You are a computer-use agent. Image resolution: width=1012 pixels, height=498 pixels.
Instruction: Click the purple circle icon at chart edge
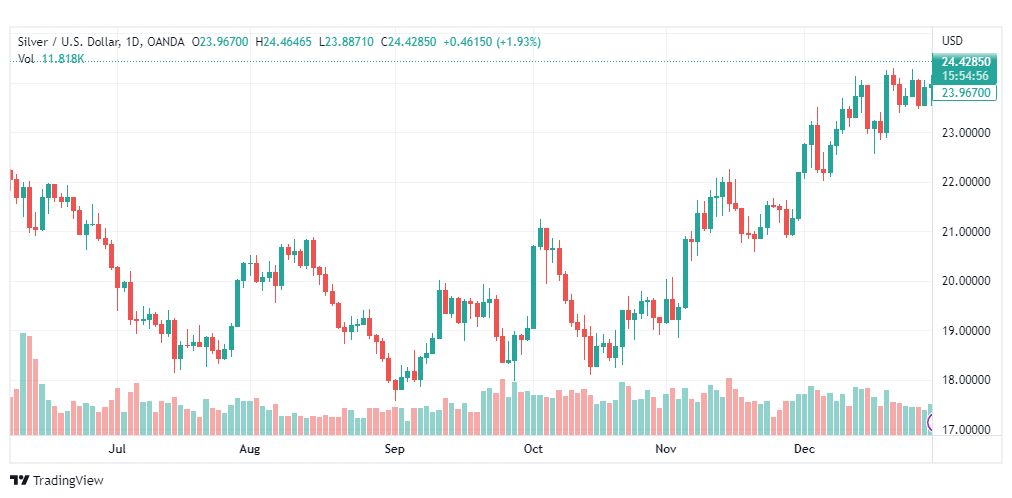click(931, 422)
